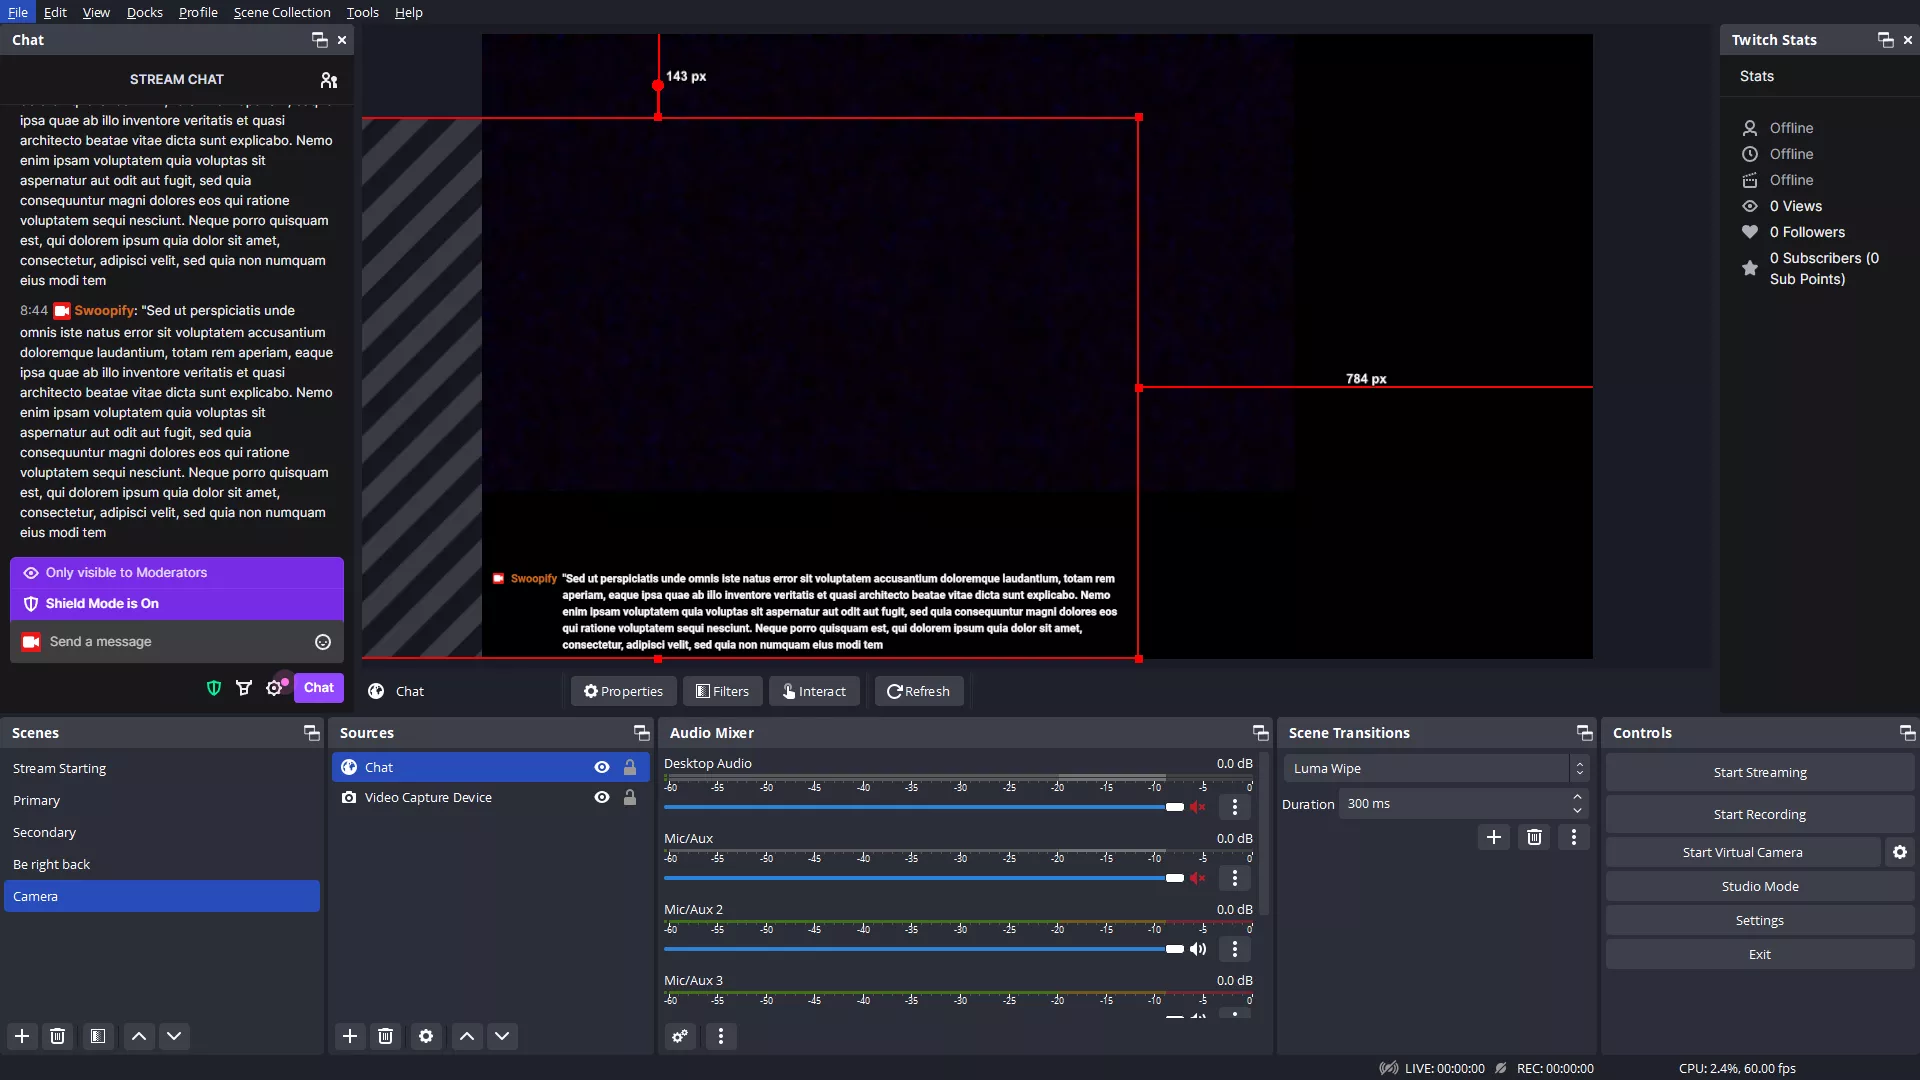Open Desktop Audio options three-dot menu
The image size is (1920, 1080).
coord(1235,807)
